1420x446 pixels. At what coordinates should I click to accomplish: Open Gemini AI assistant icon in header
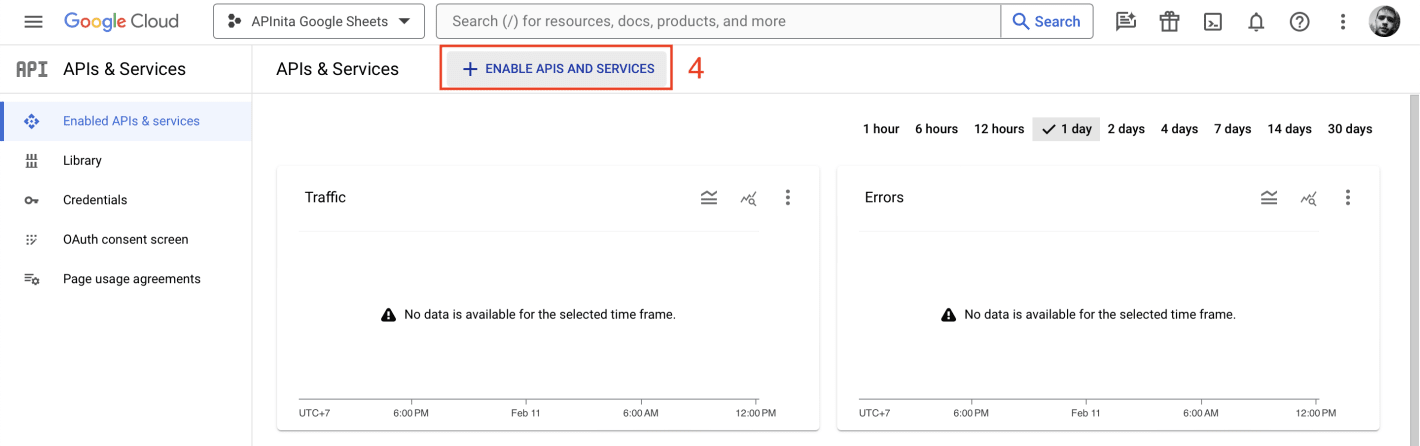click(x=1126, y=21)
